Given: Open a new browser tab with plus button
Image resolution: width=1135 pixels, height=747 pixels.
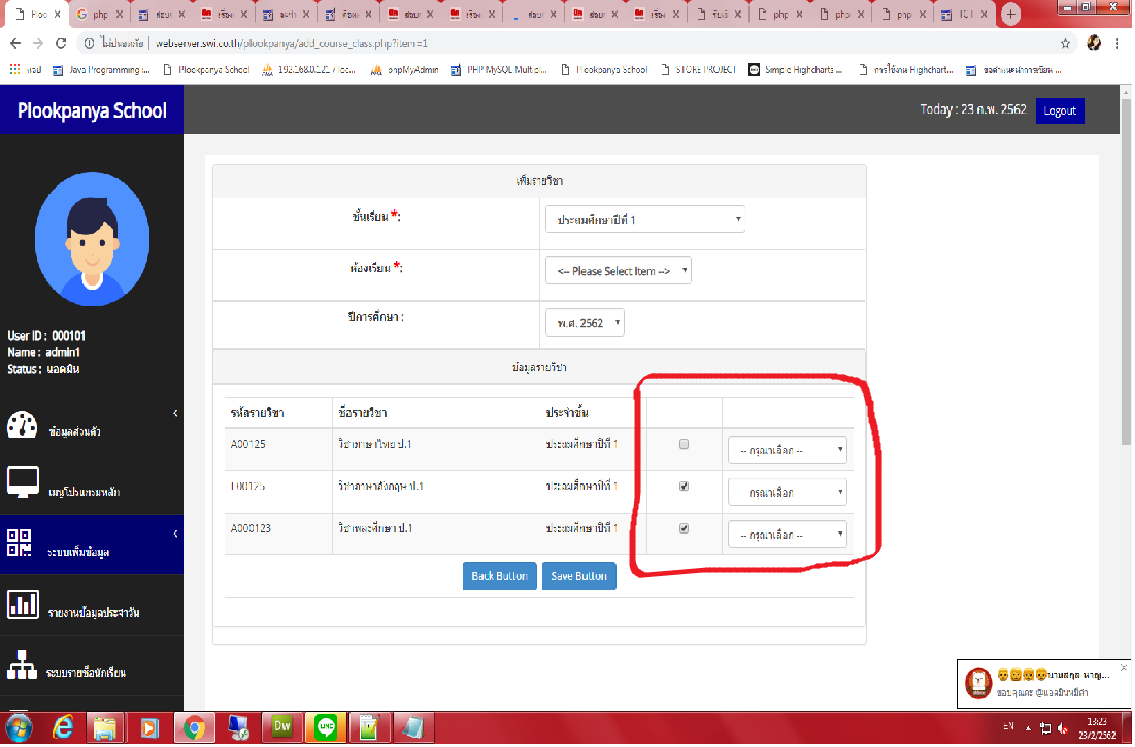Looking at the screenshot, I should click(x=1010, y=14).
